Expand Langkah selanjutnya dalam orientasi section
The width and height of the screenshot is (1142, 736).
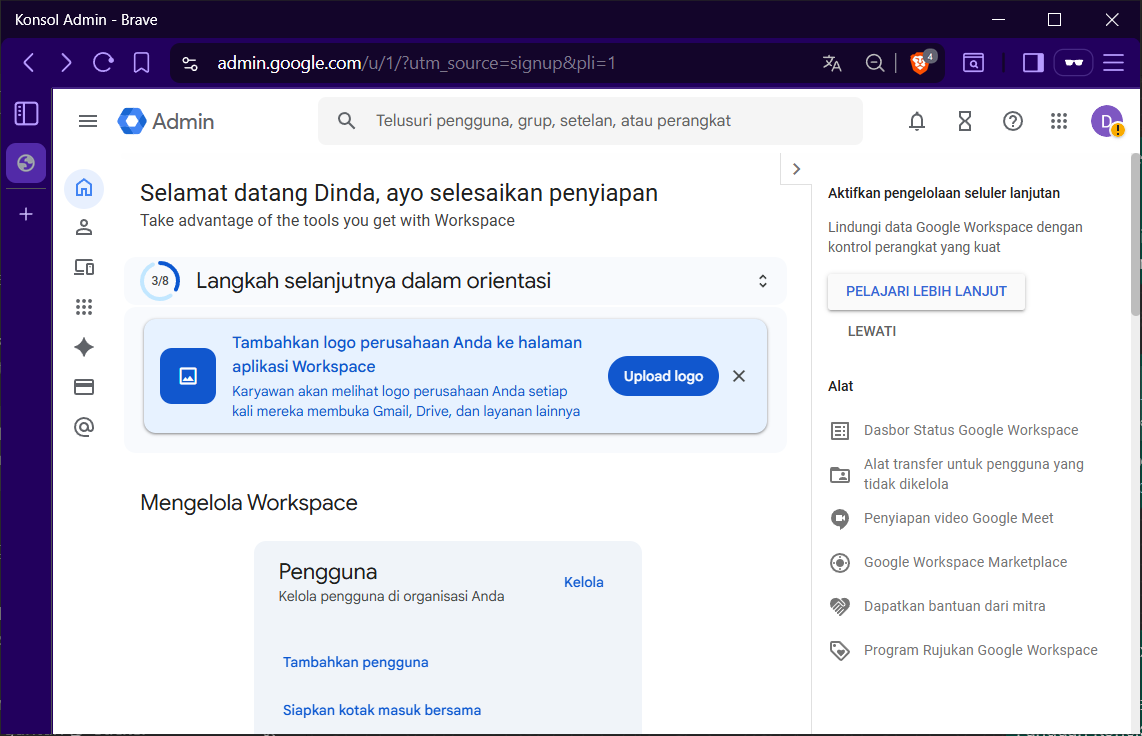763,281
